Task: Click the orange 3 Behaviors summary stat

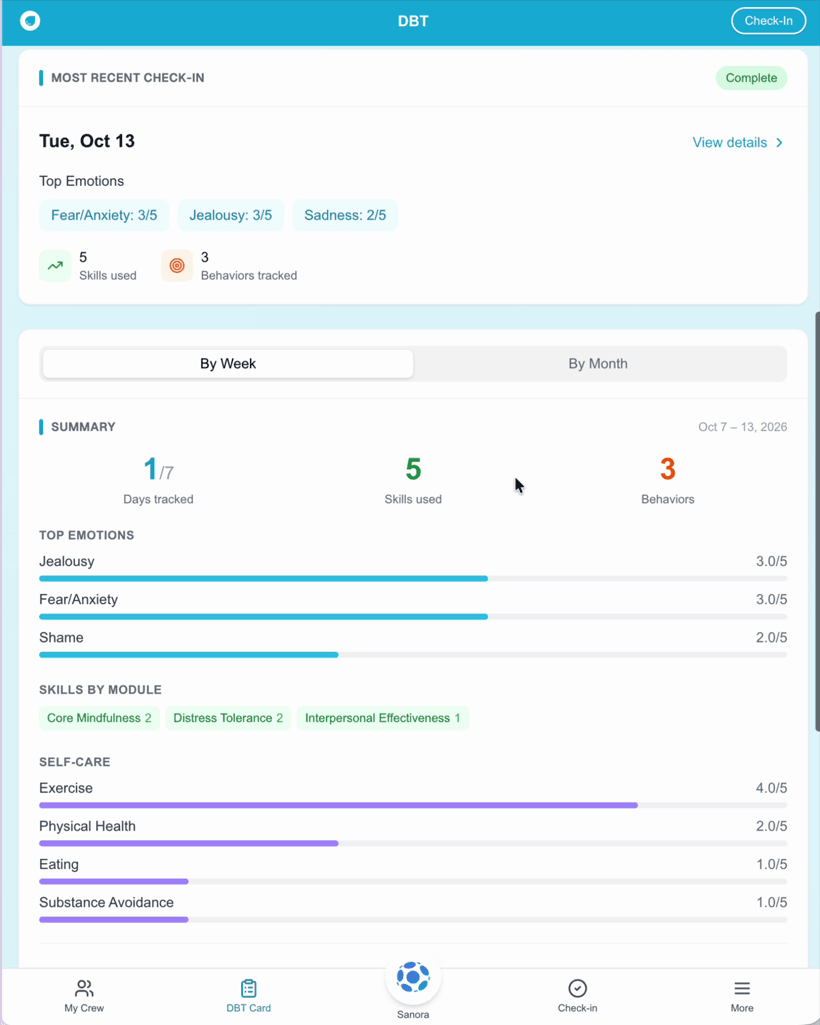Action: (x=668, y=481)
